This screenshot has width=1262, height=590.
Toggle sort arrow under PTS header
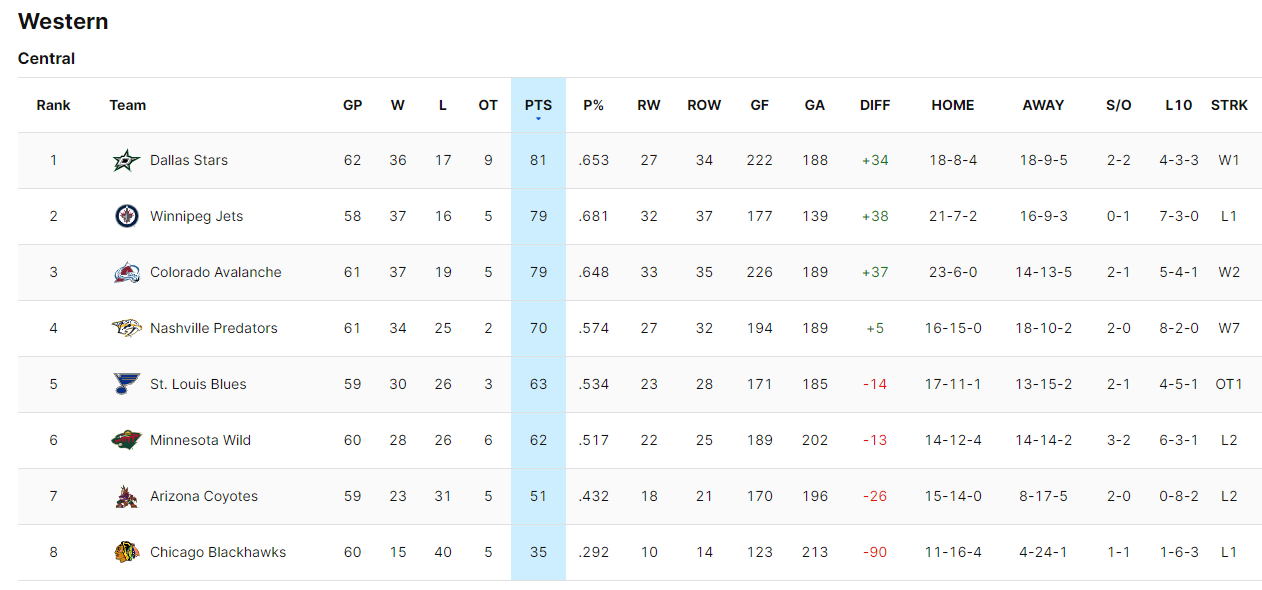(x=538, y=119)
